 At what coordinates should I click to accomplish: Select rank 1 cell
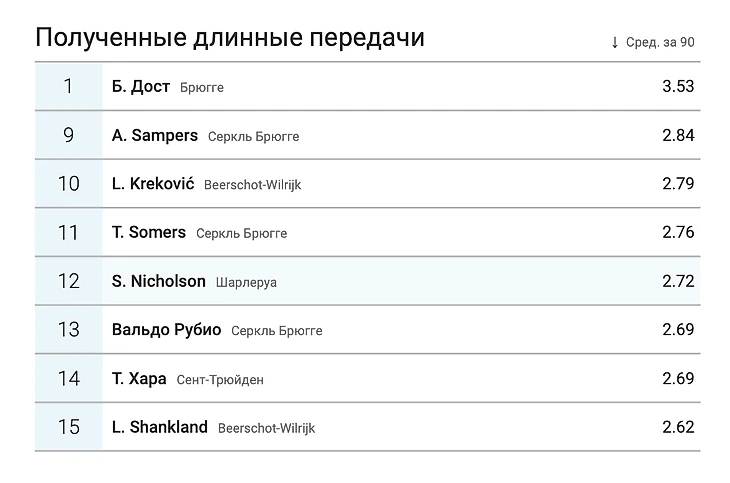coord(68,87)
